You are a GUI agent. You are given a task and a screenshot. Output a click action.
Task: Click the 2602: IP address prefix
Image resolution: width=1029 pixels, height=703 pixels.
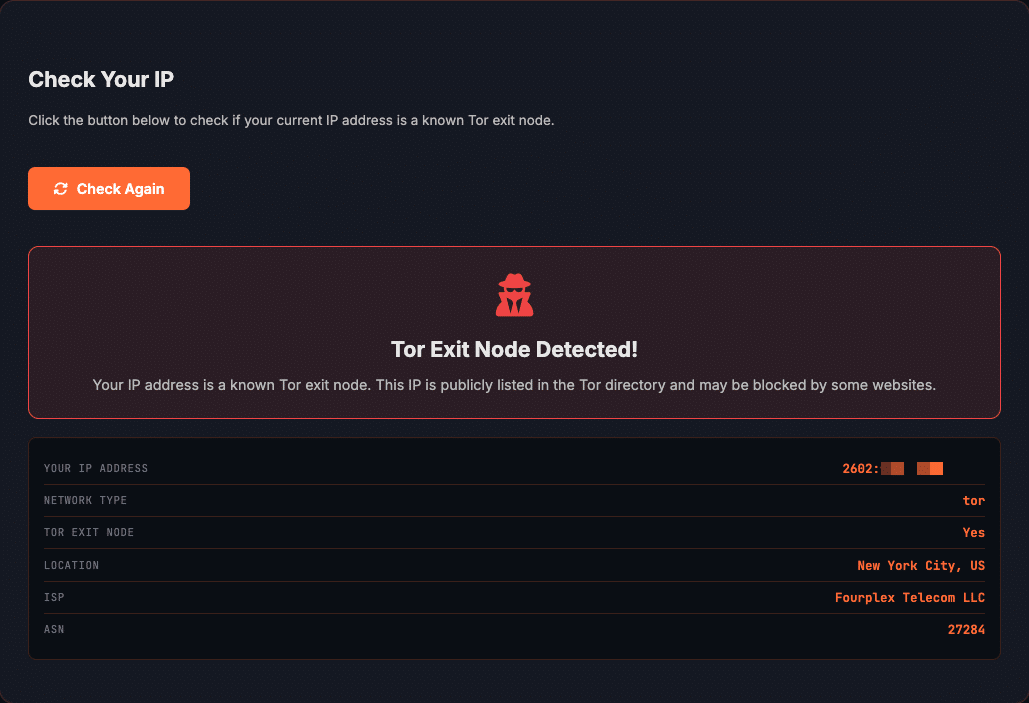coord(859,468)
